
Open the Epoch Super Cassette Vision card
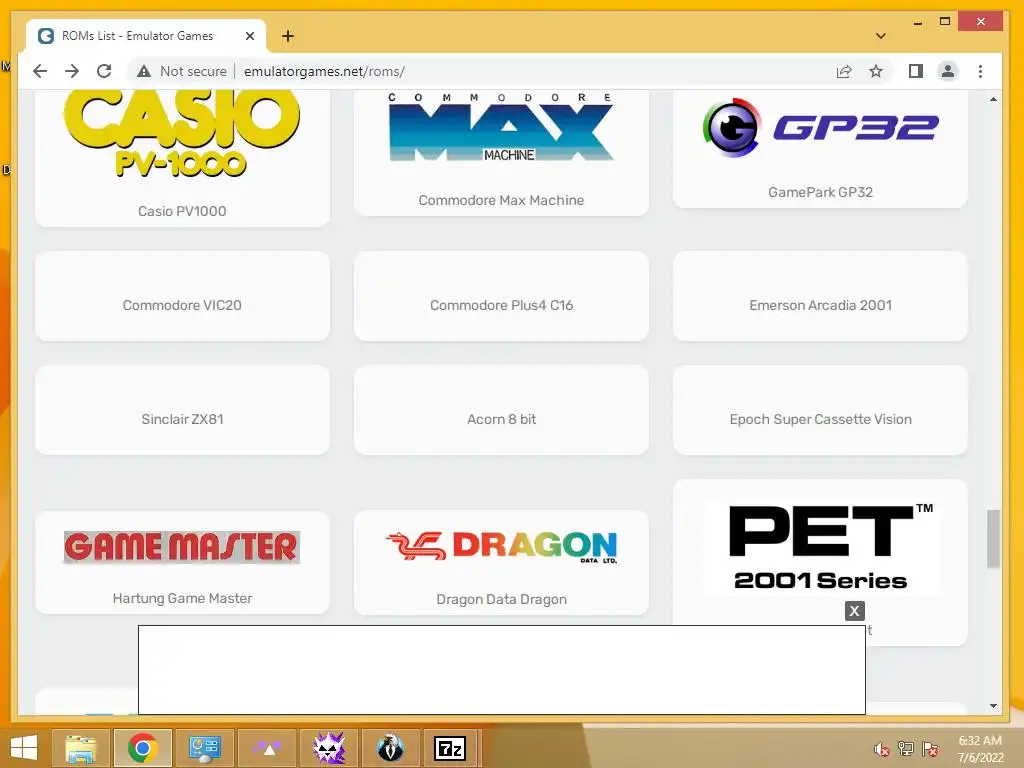click(x=820, y=410)
